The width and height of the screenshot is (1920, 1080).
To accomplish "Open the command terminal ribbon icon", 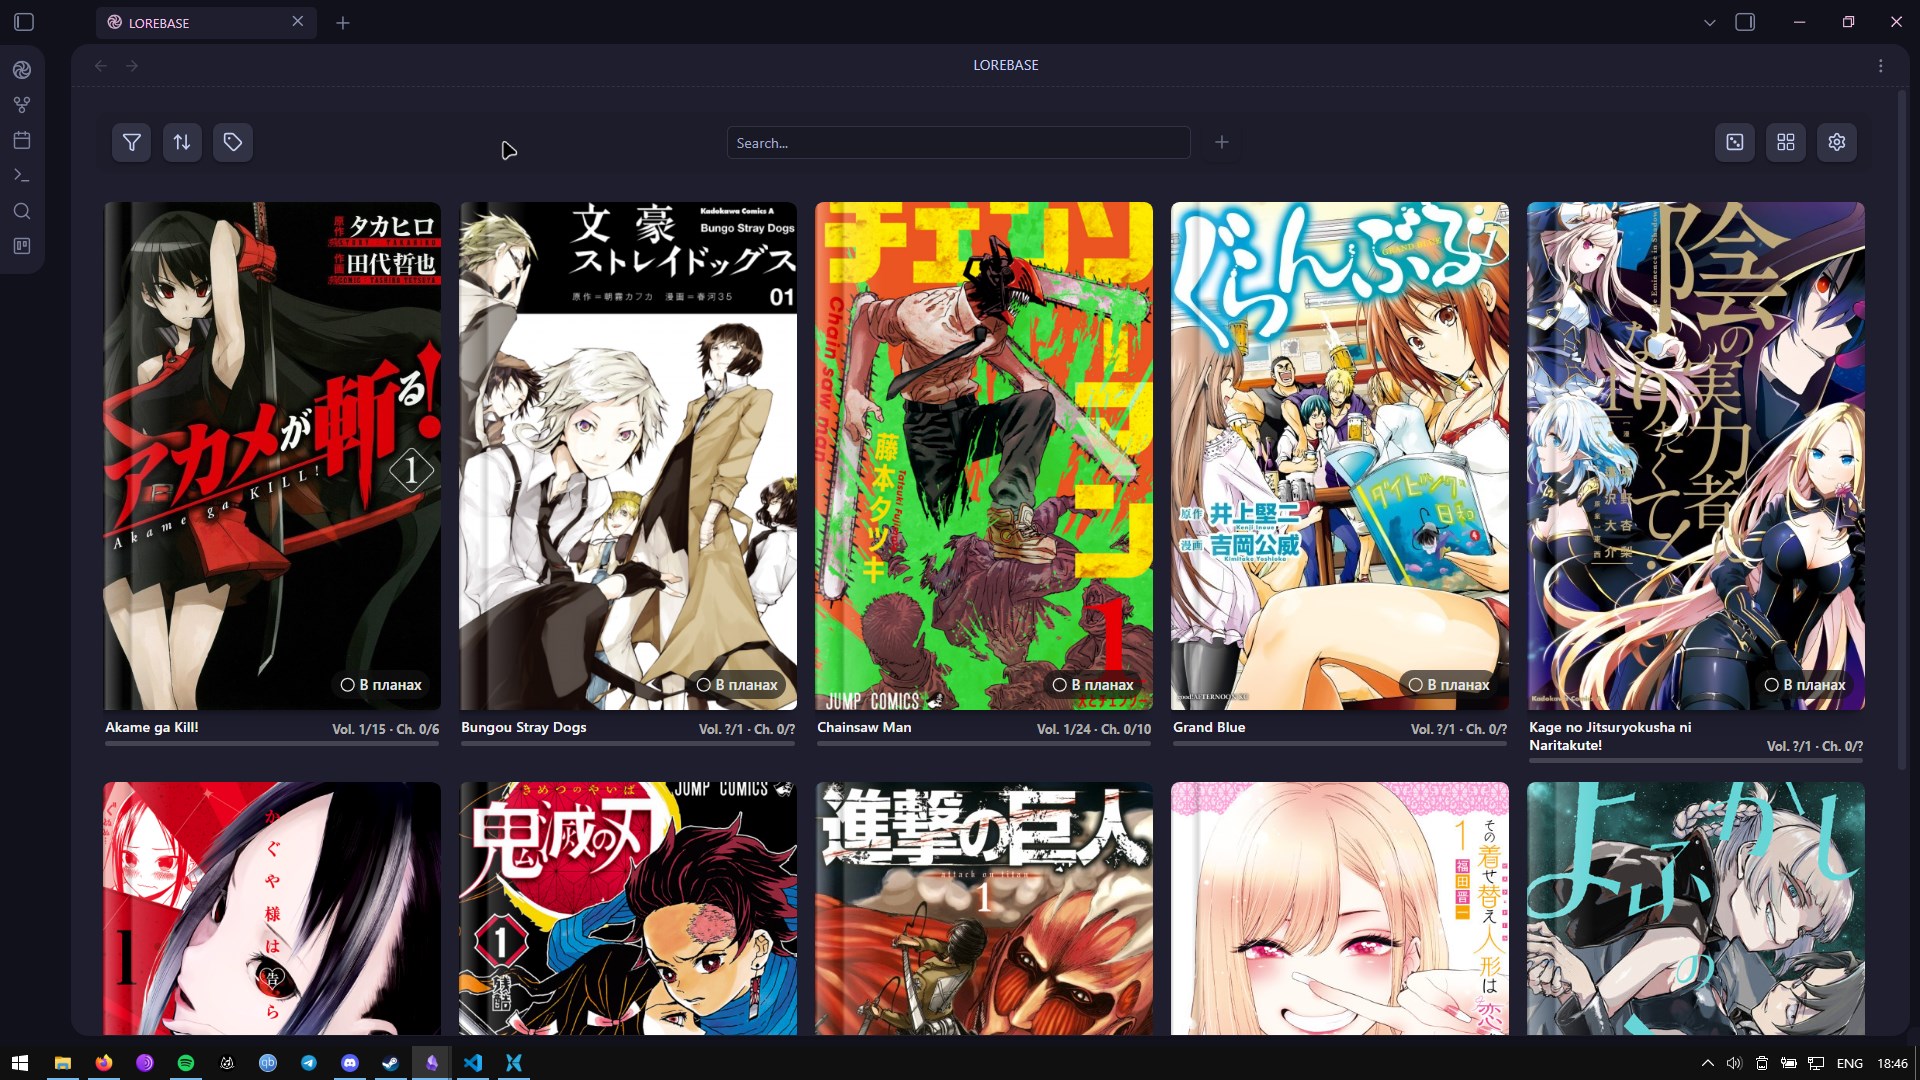I will click(x=22, y=175).
